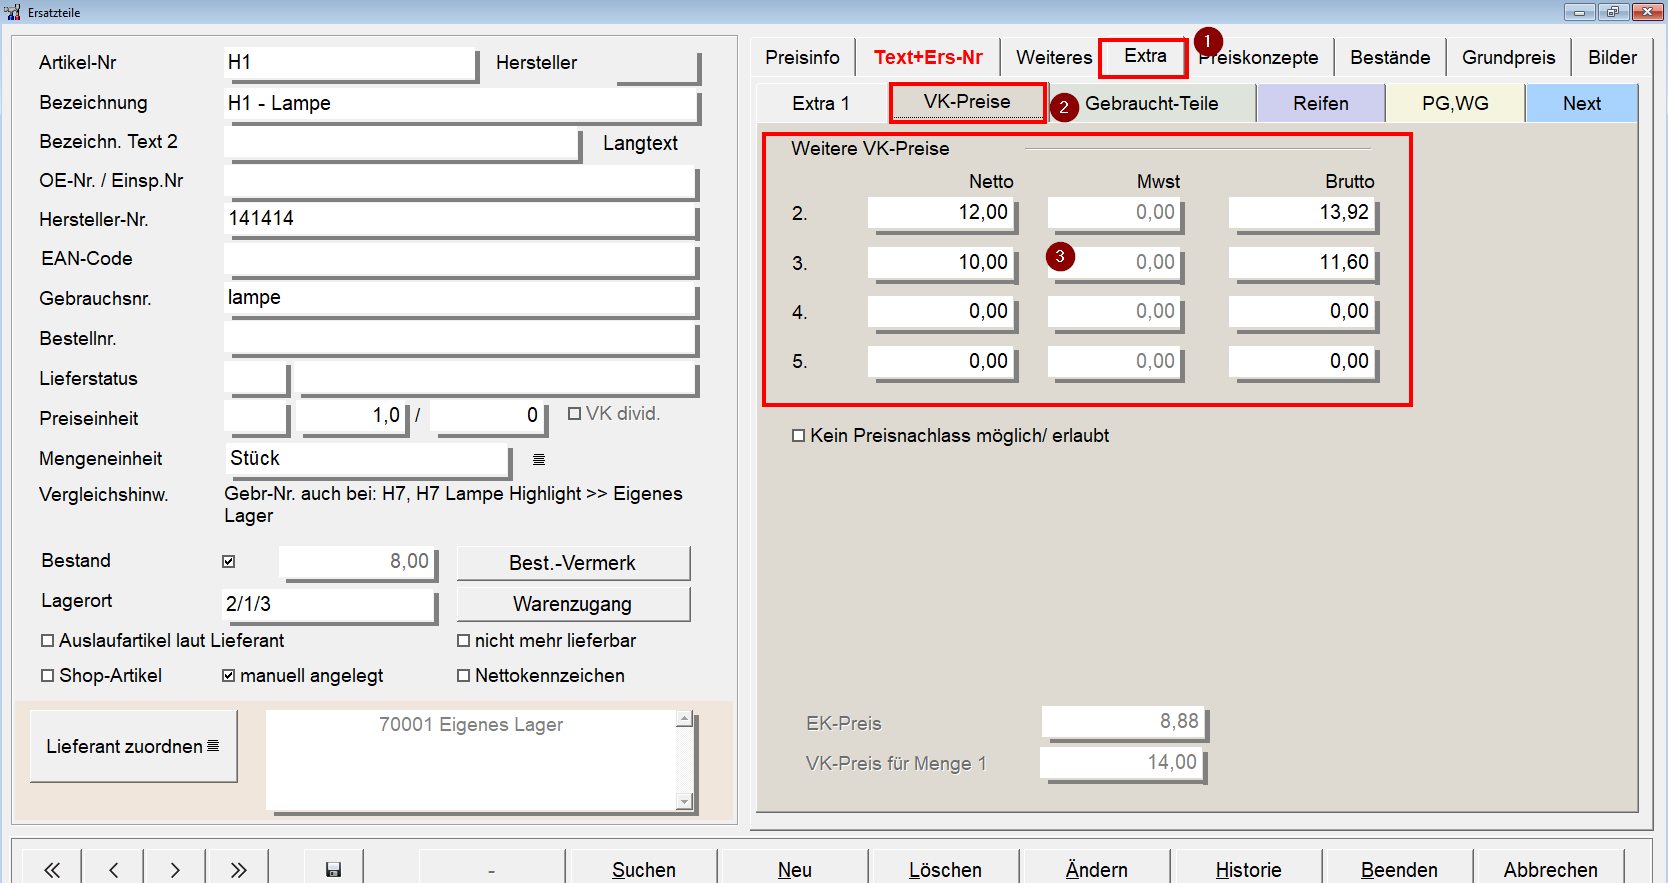The height and width of the screenshot is (883, 1668).
Task: Click the Next subtab
Action: click(1582, 103)
